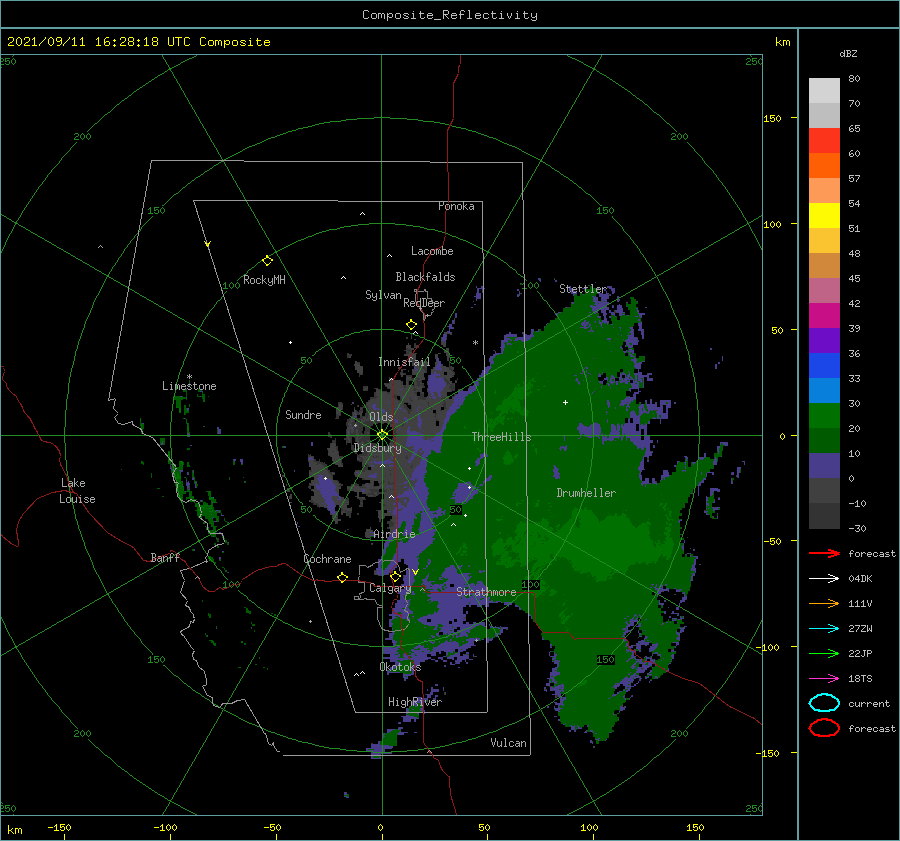The width and height of the screenshot is (900, 841).
Task: Click the Ponoka city label
Action: click(x=456, y=206)
